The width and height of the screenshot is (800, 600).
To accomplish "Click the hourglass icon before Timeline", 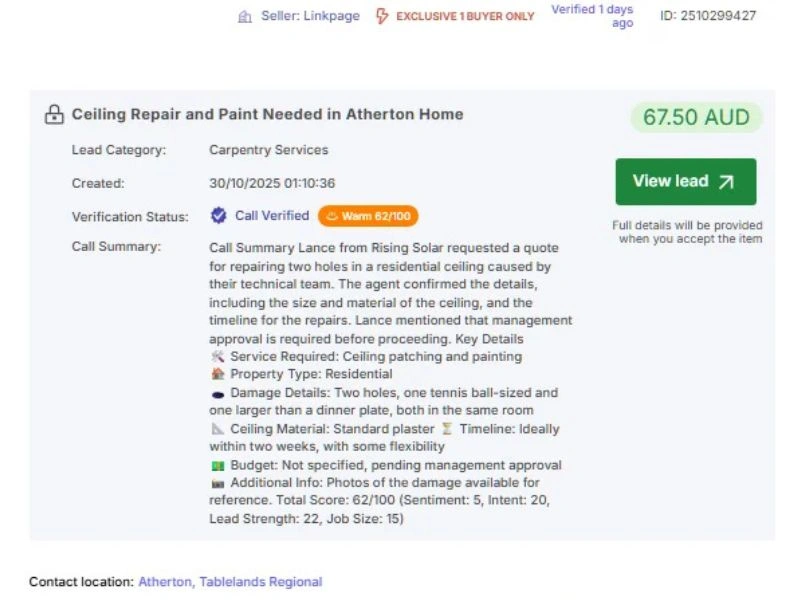I will (x=447, y=429).
